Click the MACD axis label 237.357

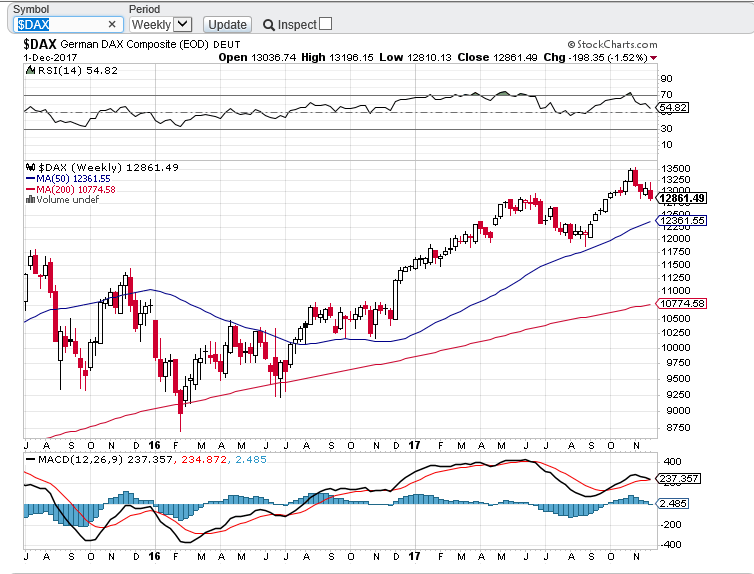[x=679, y=478]
